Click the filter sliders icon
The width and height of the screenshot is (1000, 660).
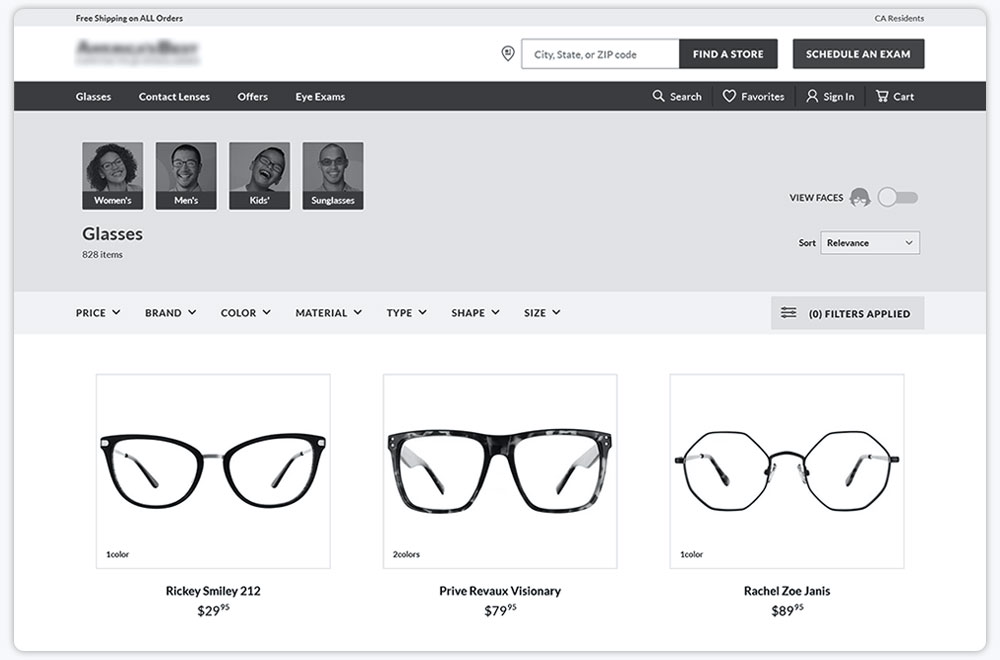point(789,313)
